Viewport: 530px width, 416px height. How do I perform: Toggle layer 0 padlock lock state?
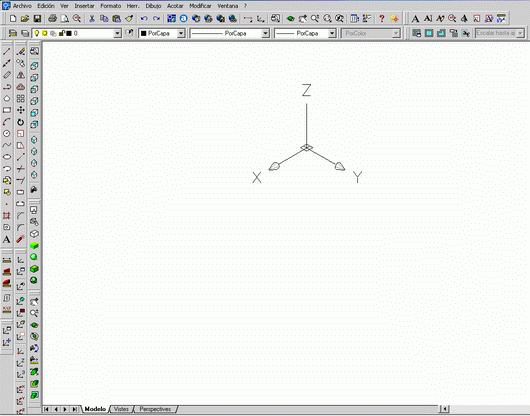pos(62,33)
